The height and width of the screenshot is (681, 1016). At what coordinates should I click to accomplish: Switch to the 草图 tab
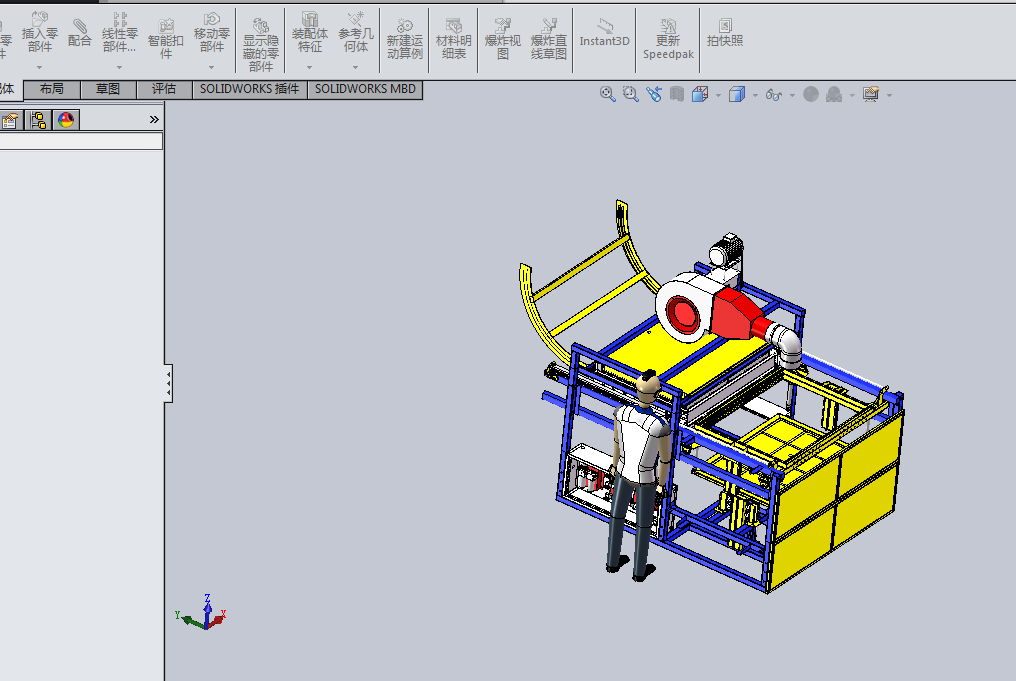click(x=108, y=89)
